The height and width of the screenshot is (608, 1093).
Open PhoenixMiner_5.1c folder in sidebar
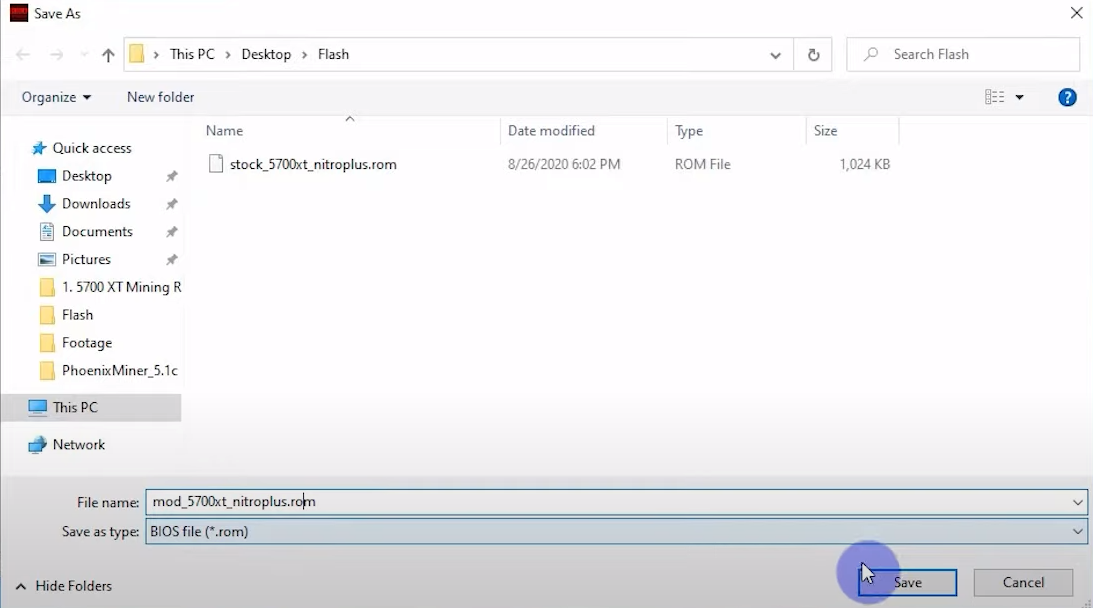(x=119, y=370)
